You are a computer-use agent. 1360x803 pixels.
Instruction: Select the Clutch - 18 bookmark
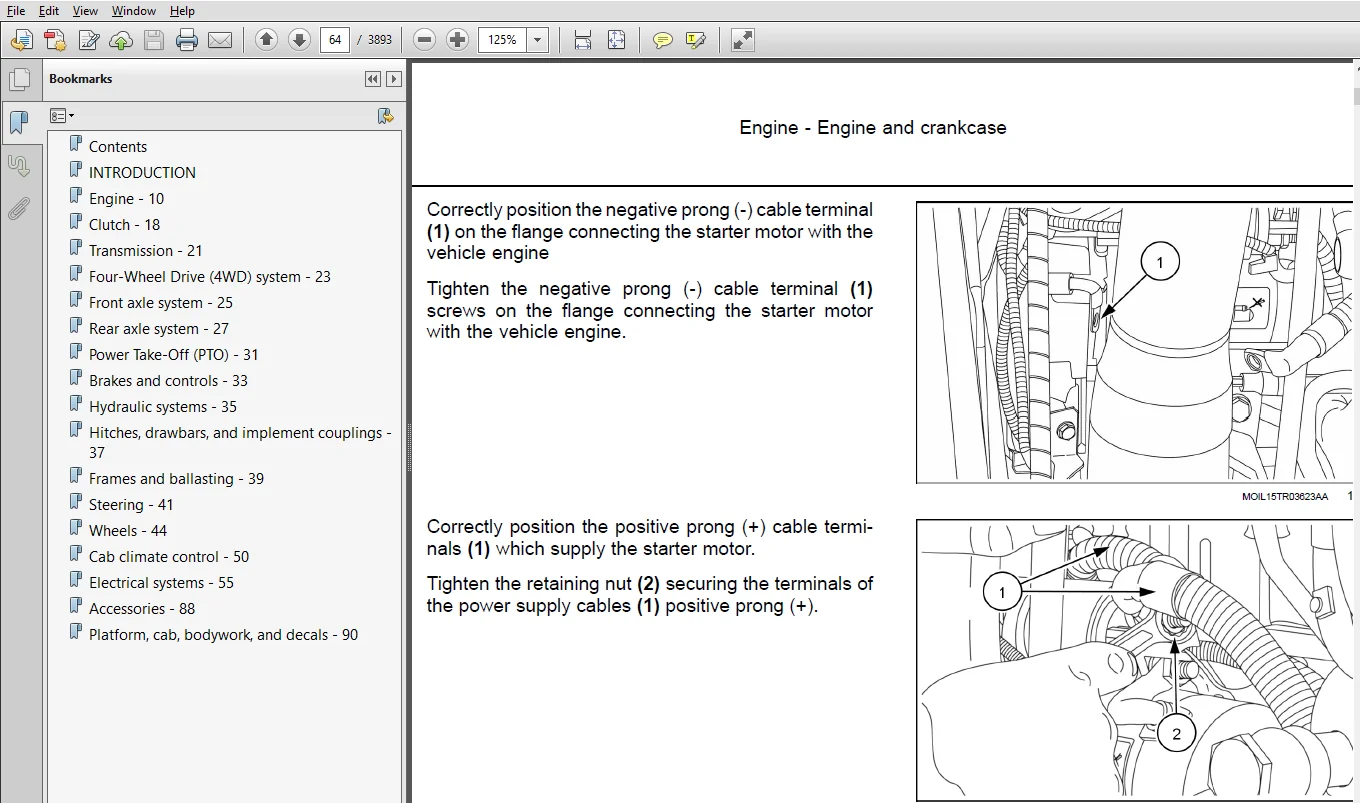point(125,224)
